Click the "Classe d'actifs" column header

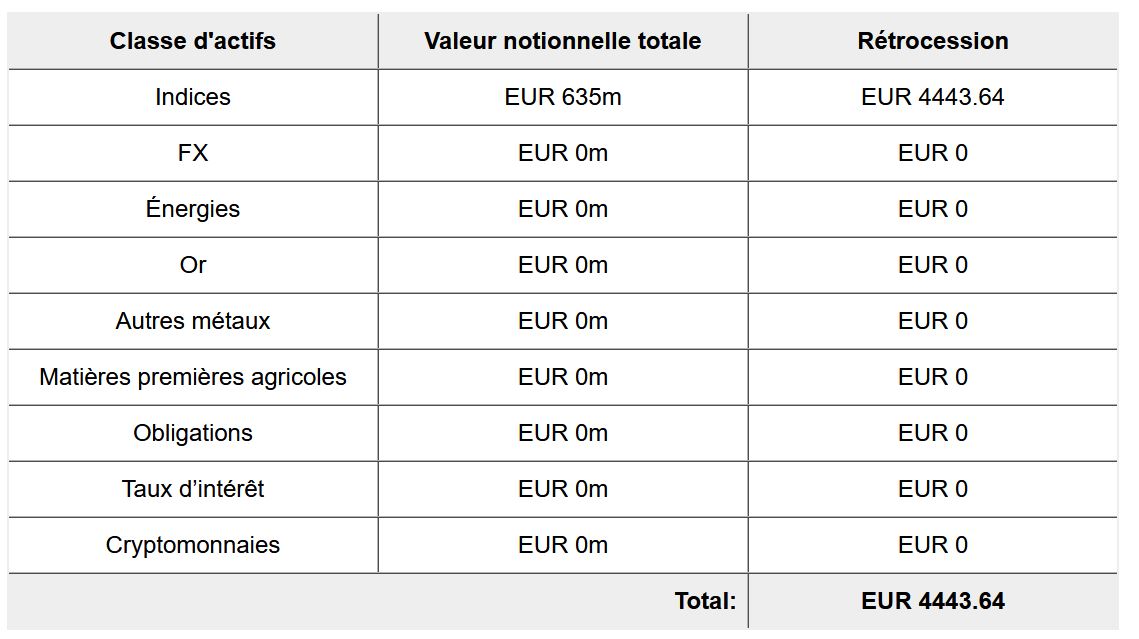[x=193, y=41]
